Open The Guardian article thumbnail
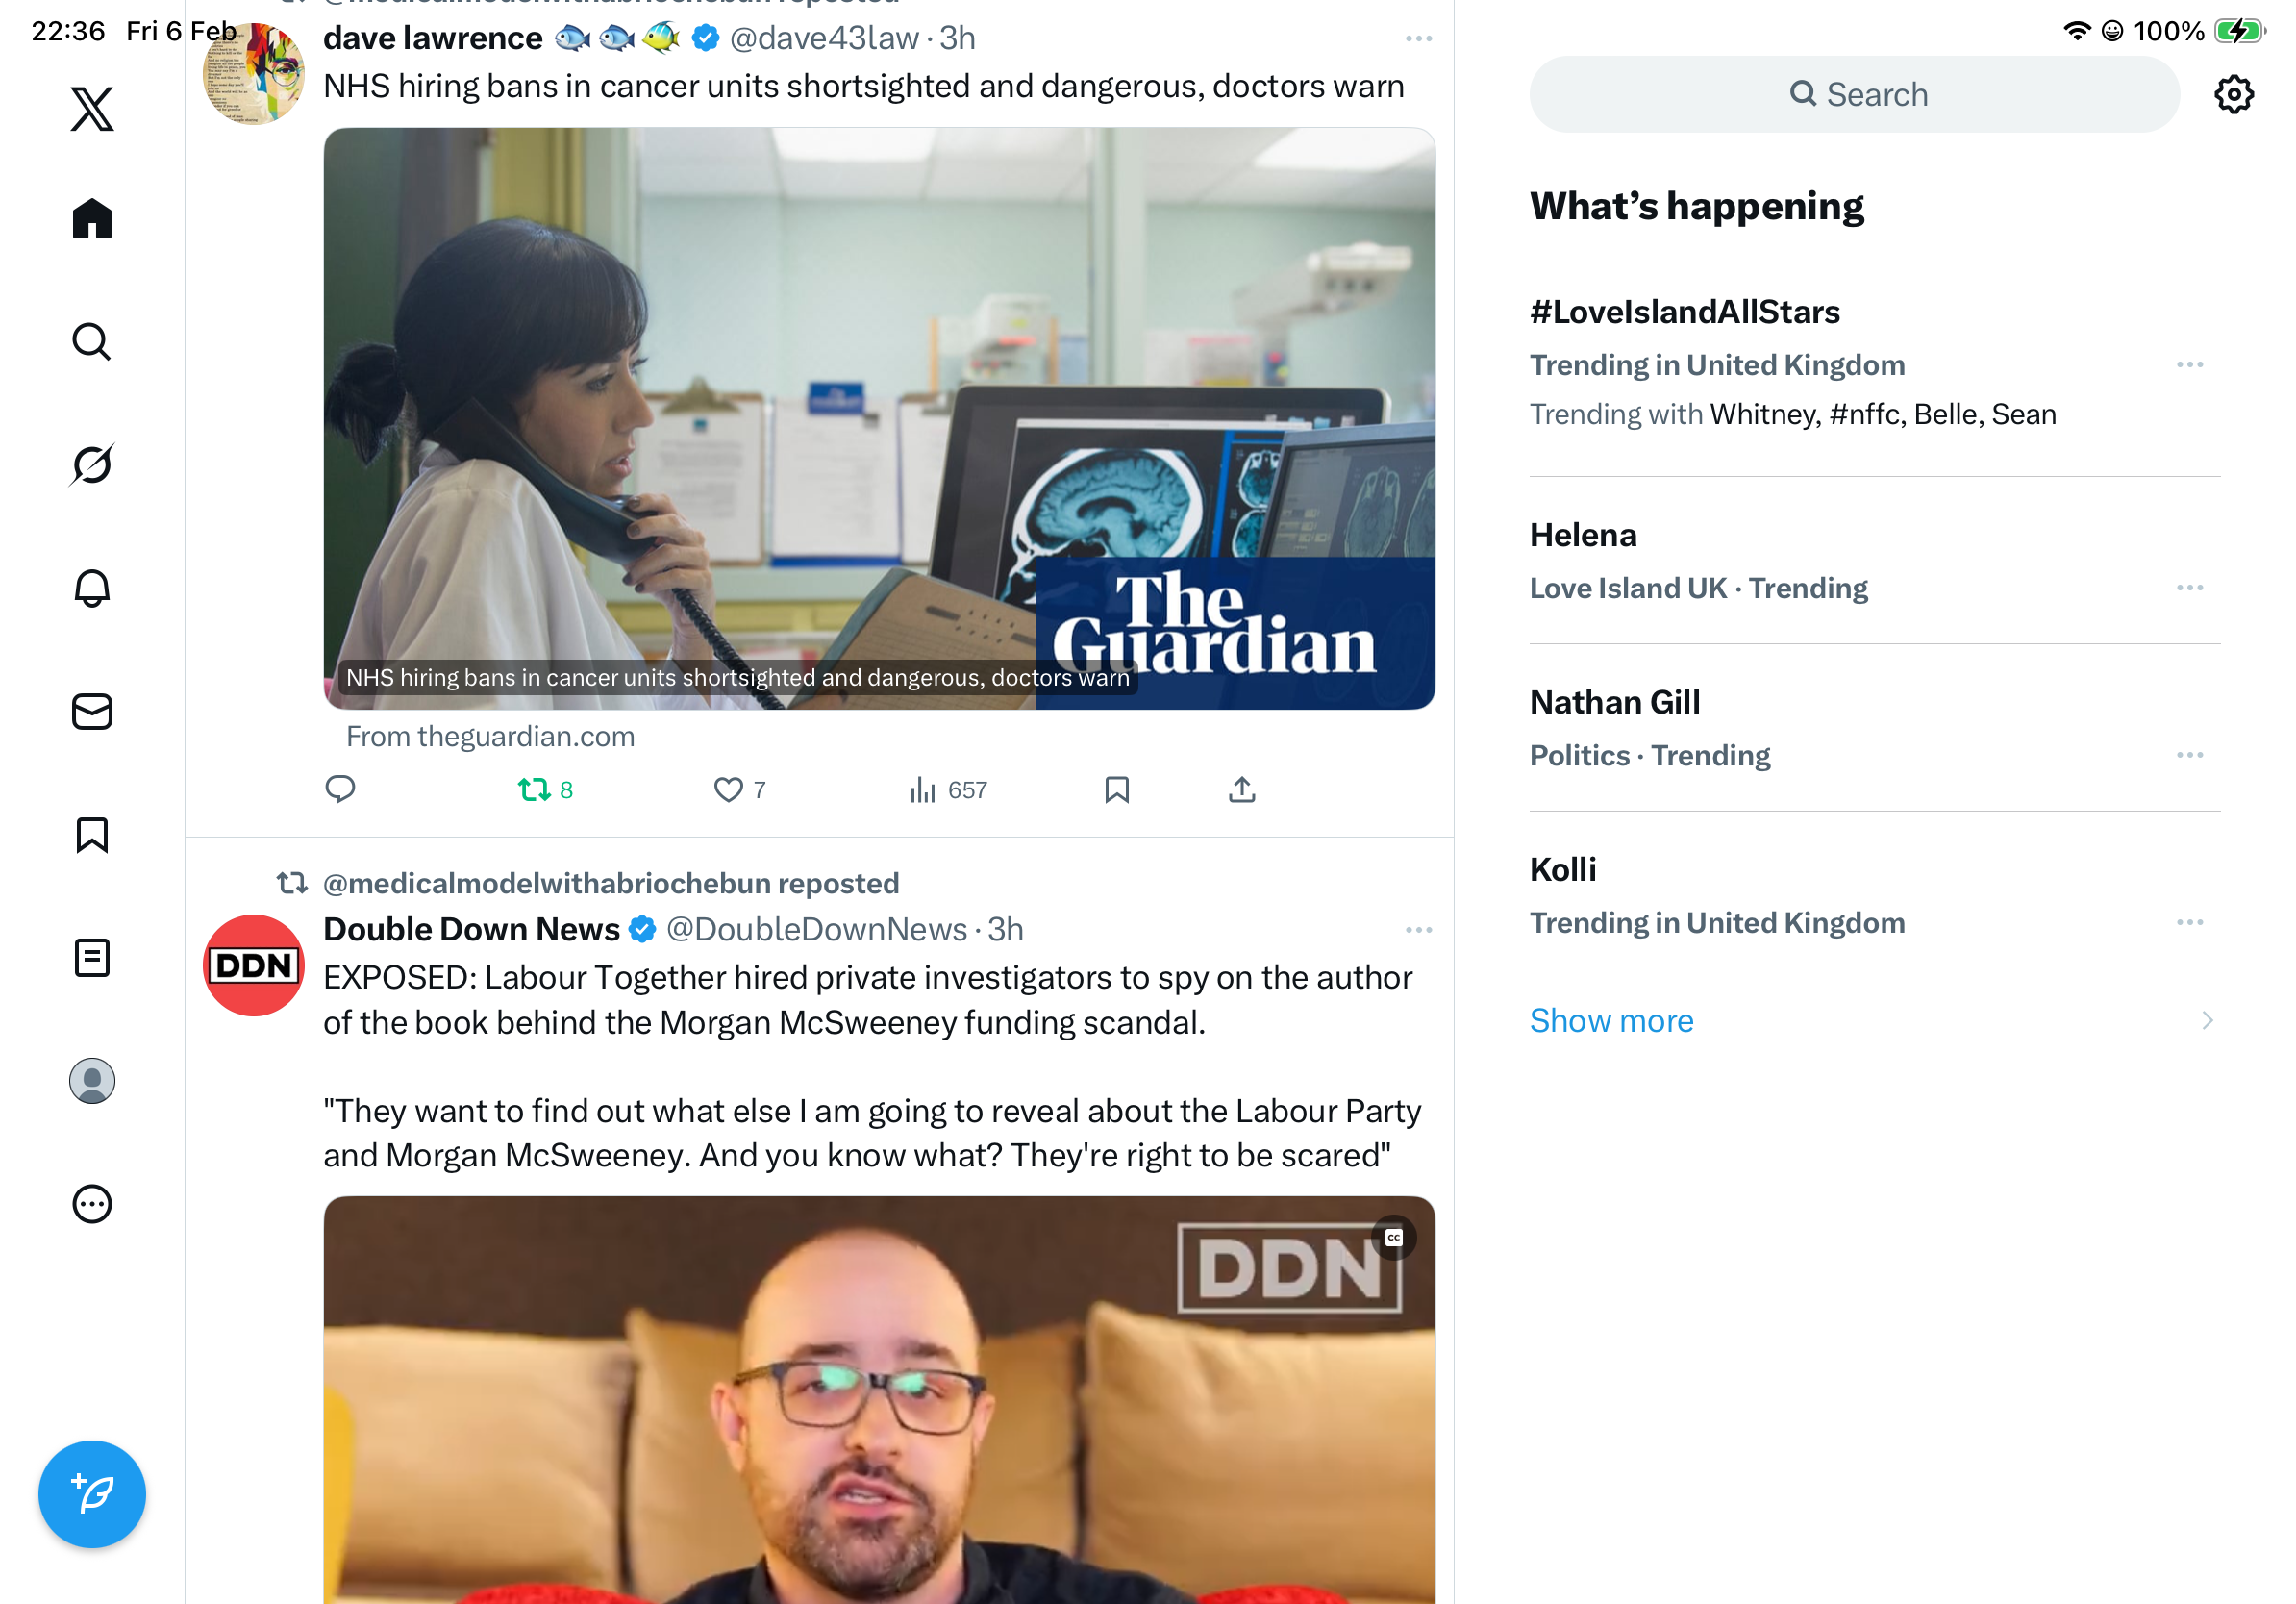 (x=879, y=418)
